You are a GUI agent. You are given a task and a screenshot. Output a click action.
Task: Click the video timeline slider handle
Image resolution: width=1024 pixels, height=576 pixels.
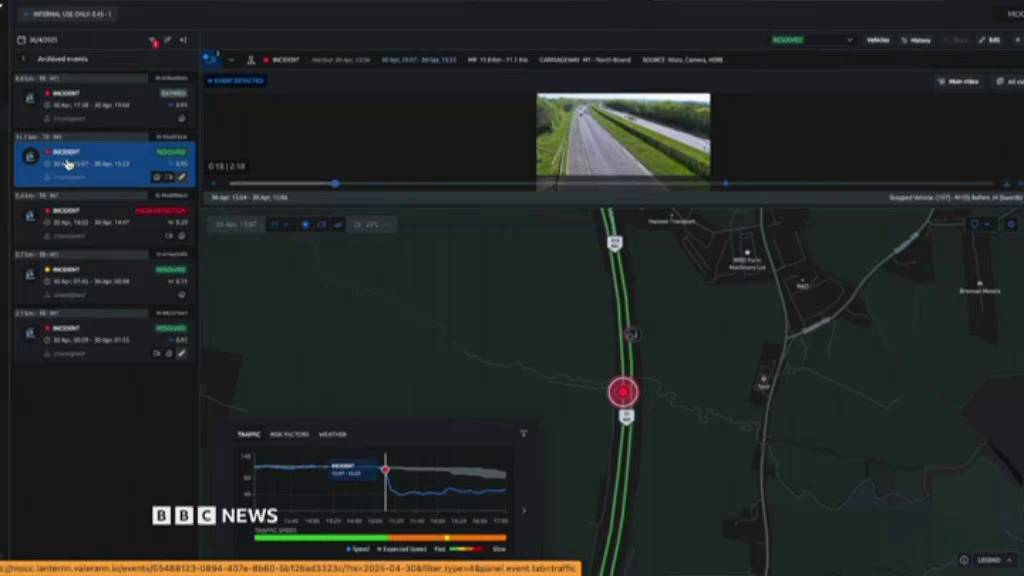pyautogui.click(x=335, y=183)
